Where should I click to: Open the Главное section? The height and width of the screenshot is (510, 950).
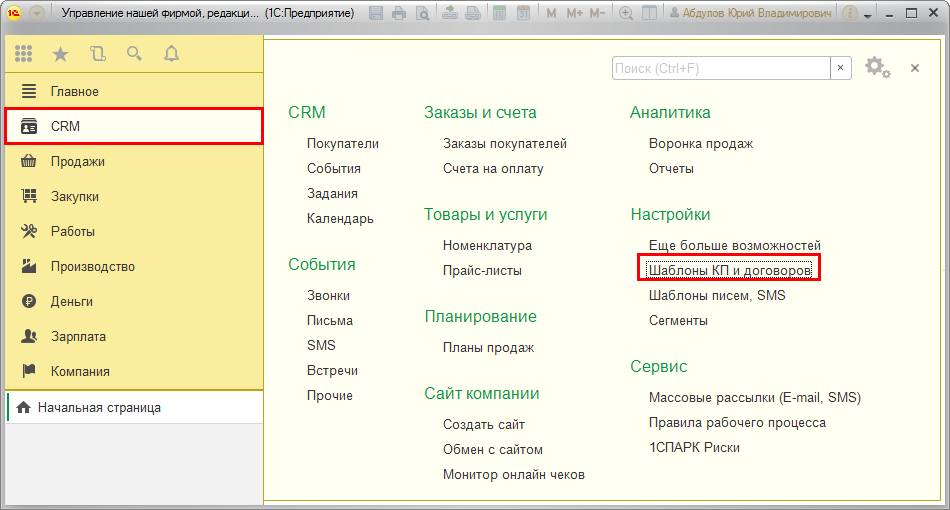click(134, 91)
